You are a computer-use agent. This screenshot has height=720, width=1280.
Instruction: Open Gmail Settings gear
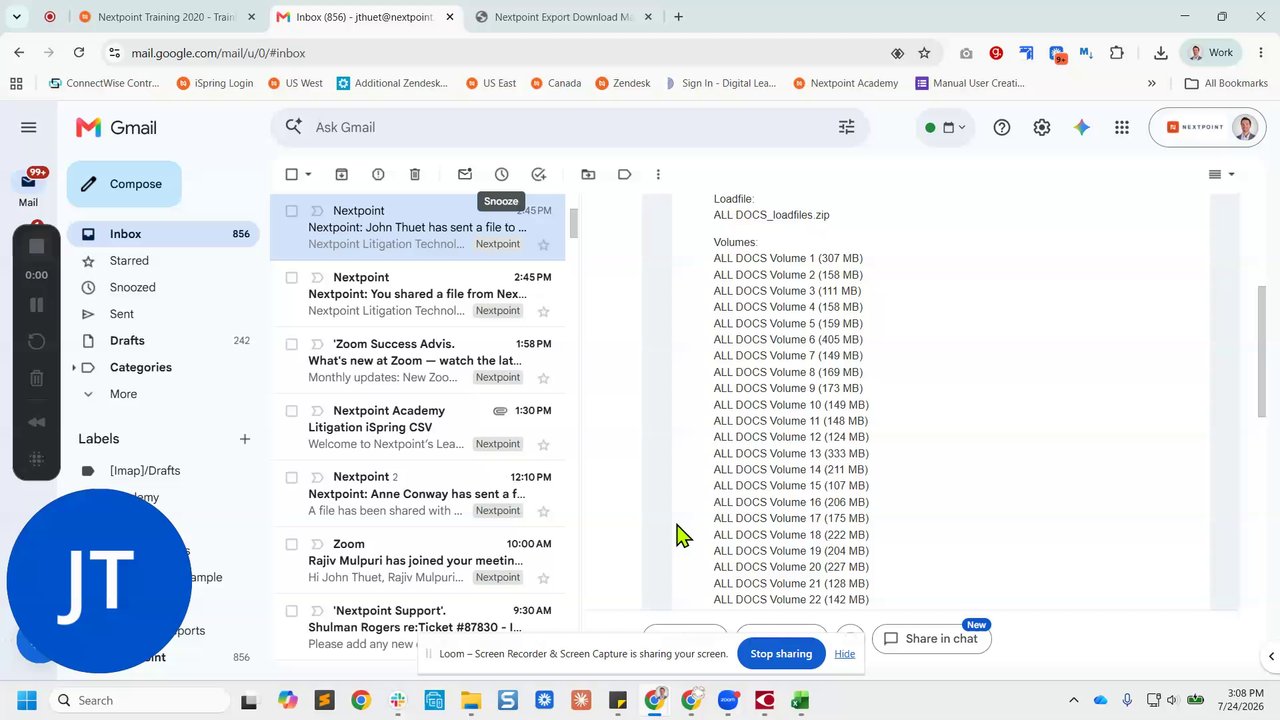tap(1042, 127)
